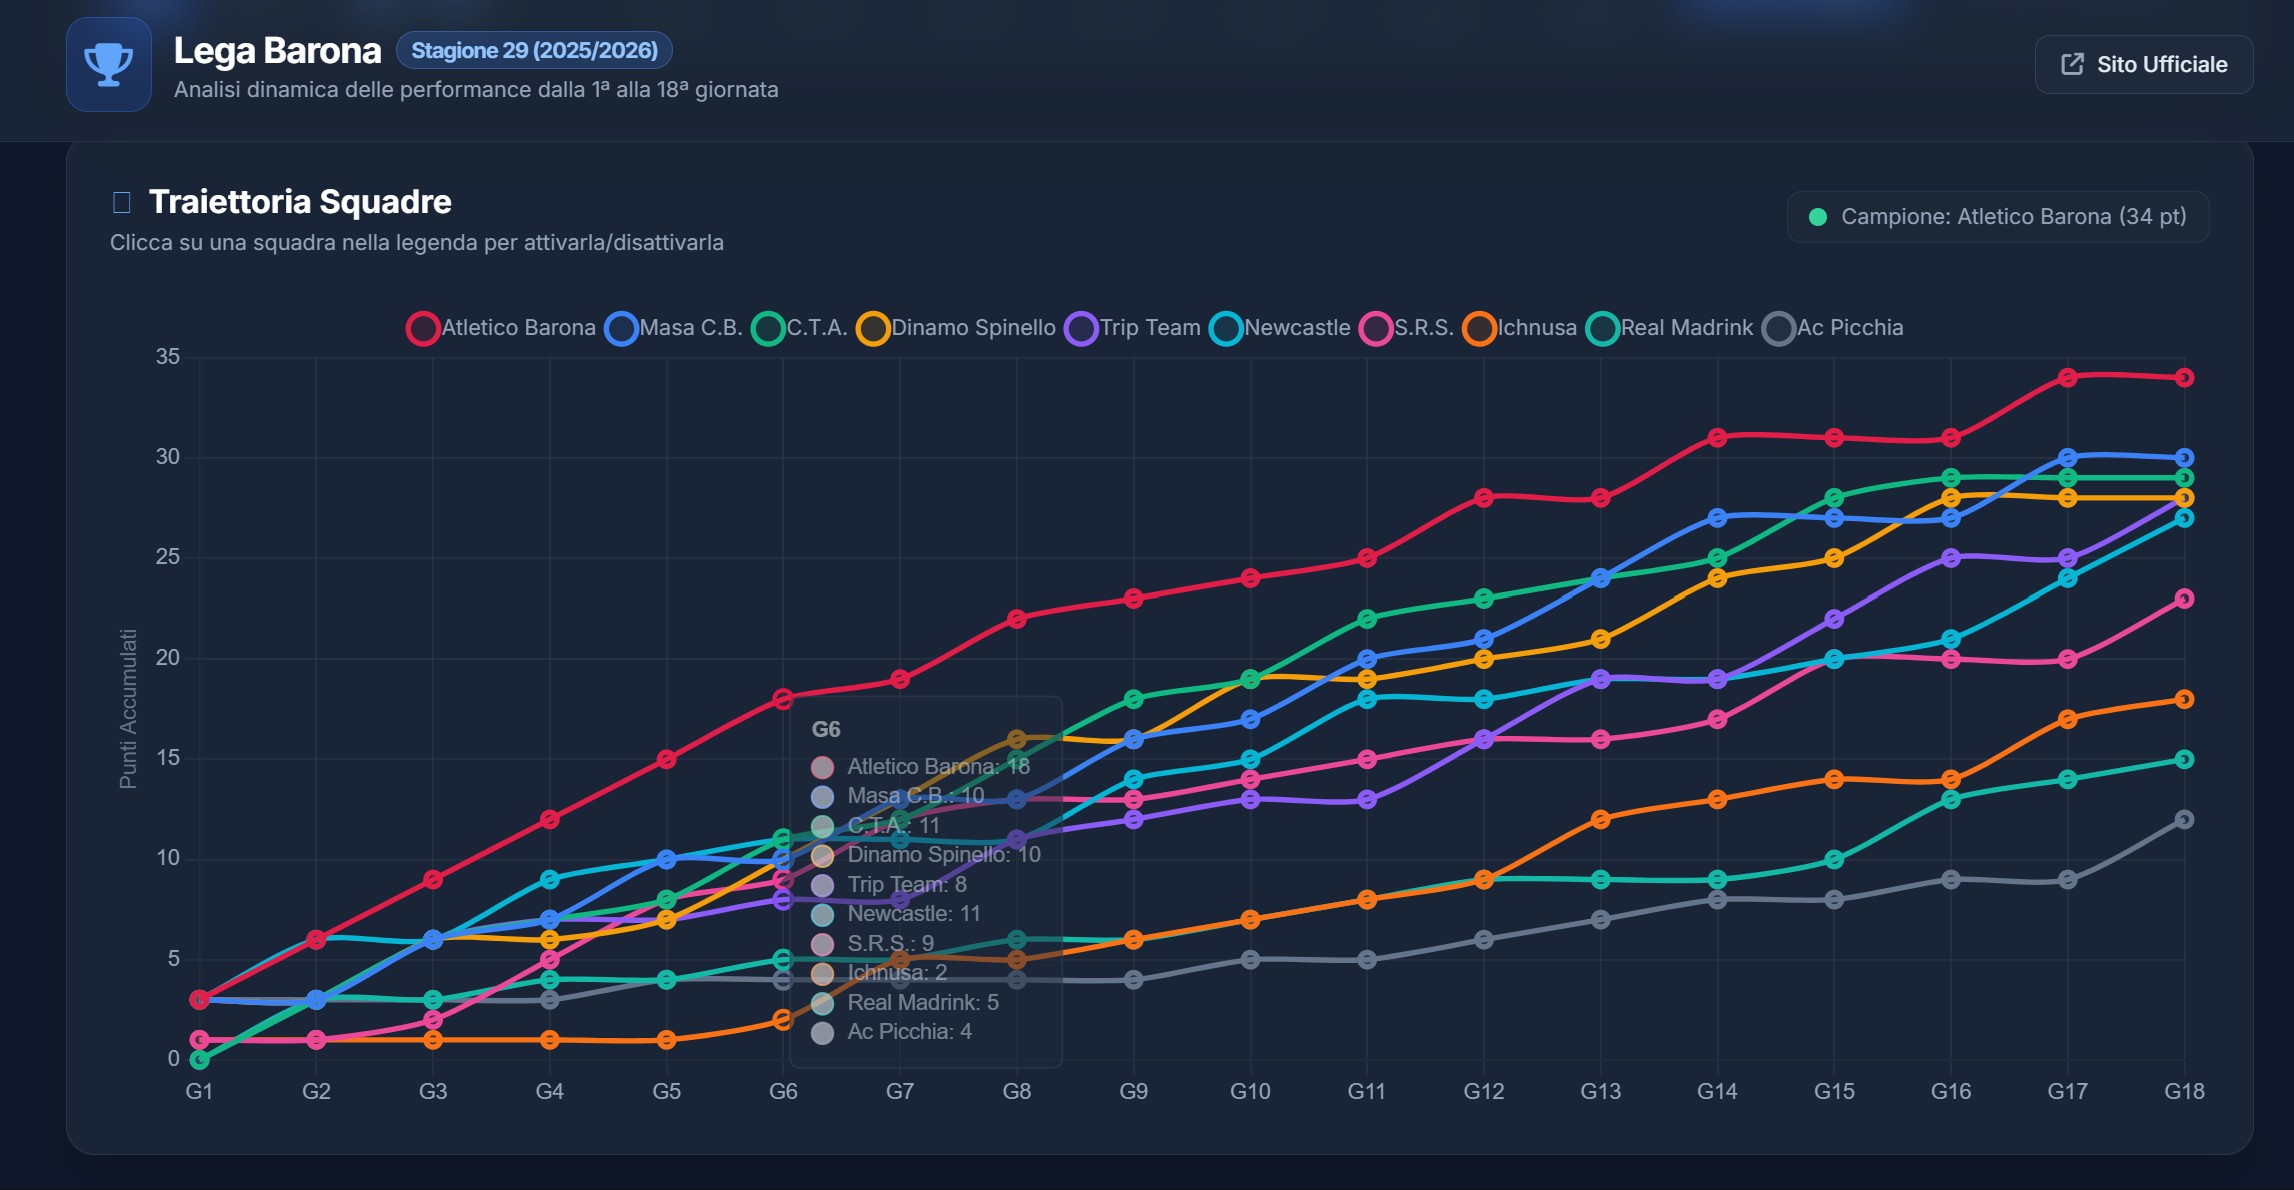Click the G18 axis label
This screenshot has height=1190, width=2294.
click(2184, 1091)
